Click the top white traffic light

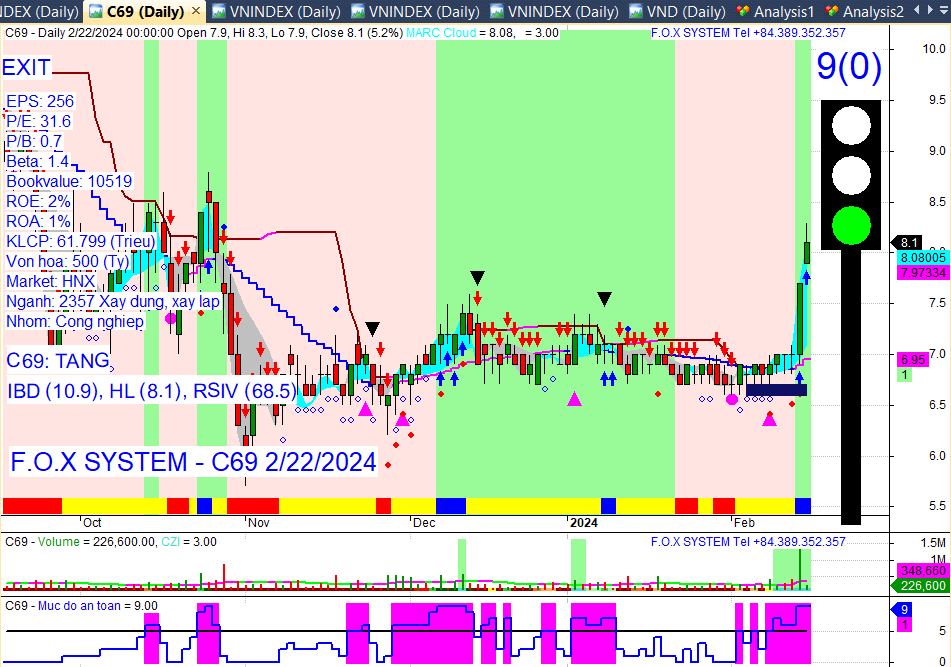(851, 126)
